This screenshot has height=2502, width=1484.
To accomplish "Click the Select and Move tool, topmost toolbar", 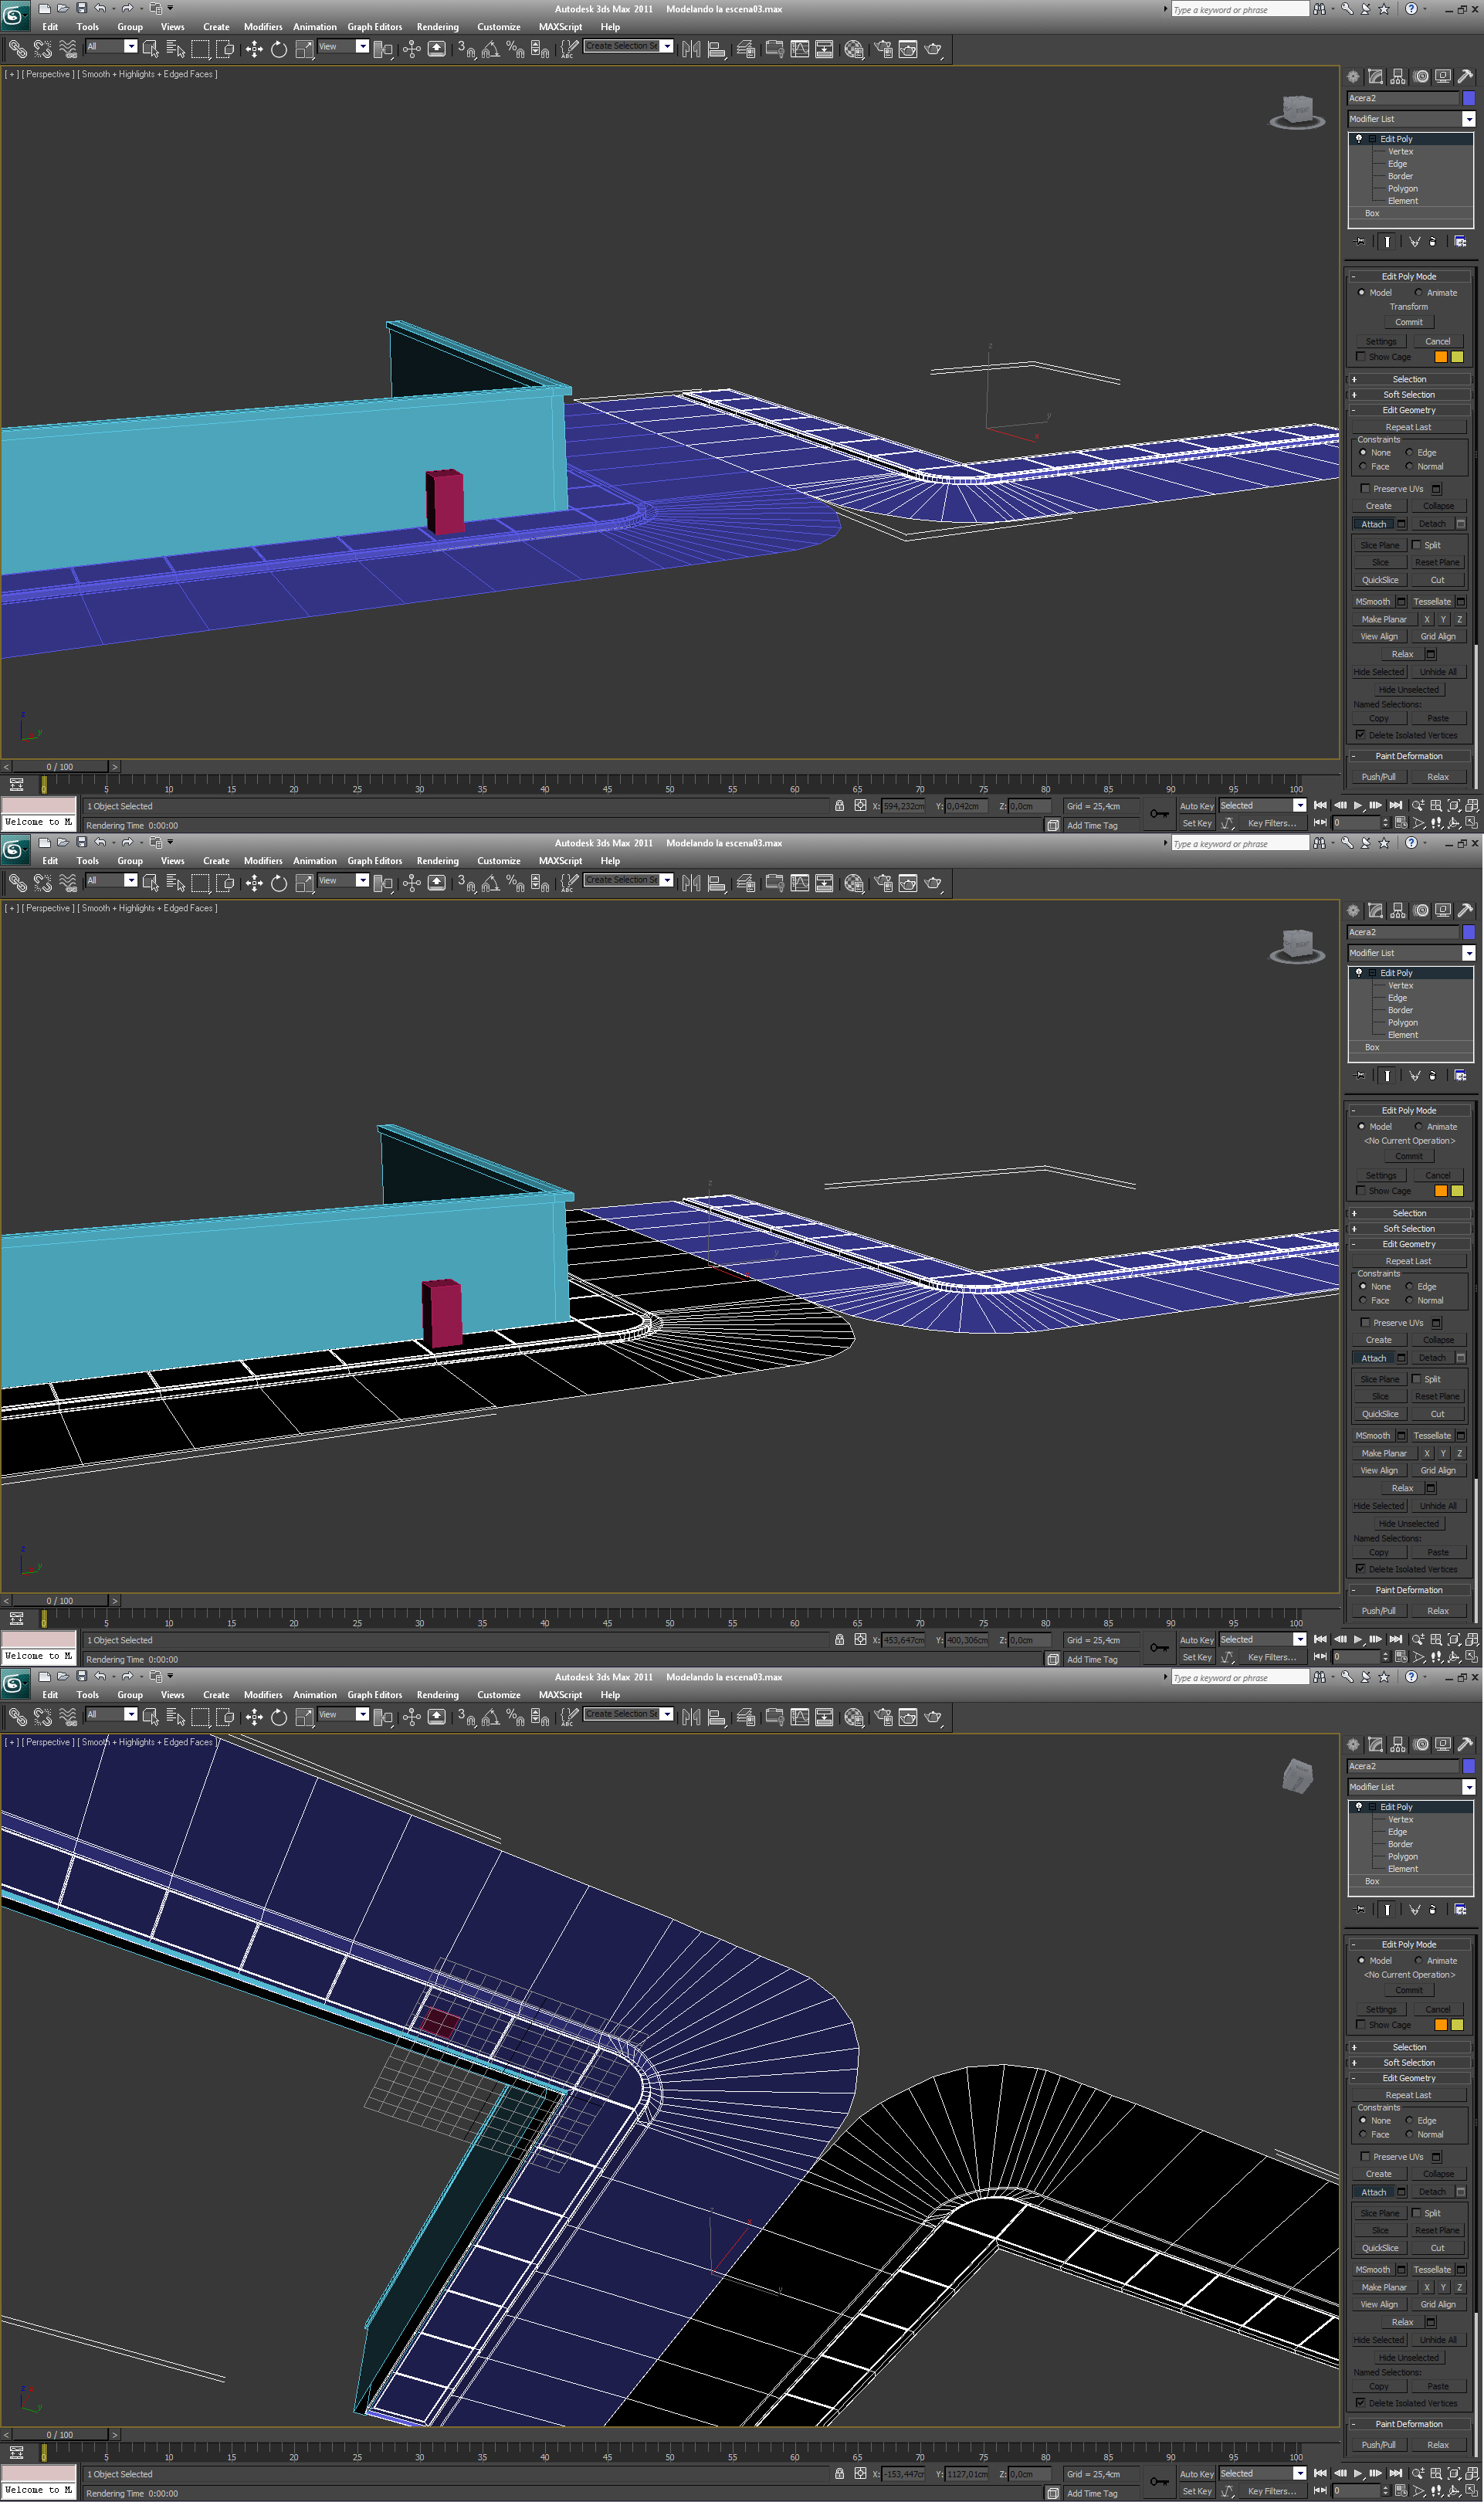I will [x=254, y=49].
